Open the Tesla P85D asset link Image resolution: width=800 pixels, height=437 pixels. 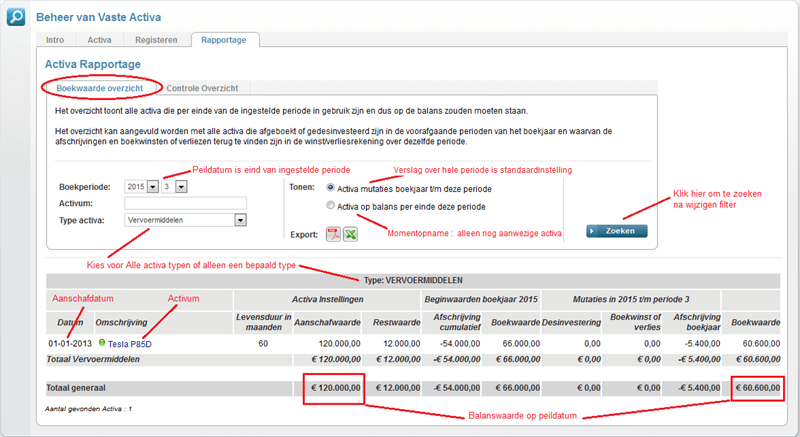[x=130, y=344]
